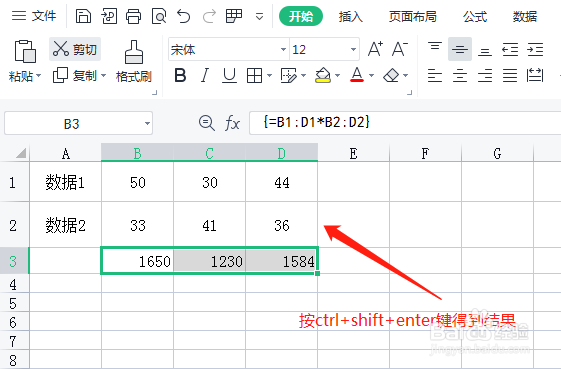The width and height of the screenshot is (561, 369).
Task: Open the font size dropdown 12
Action: (x=353, y=49)
